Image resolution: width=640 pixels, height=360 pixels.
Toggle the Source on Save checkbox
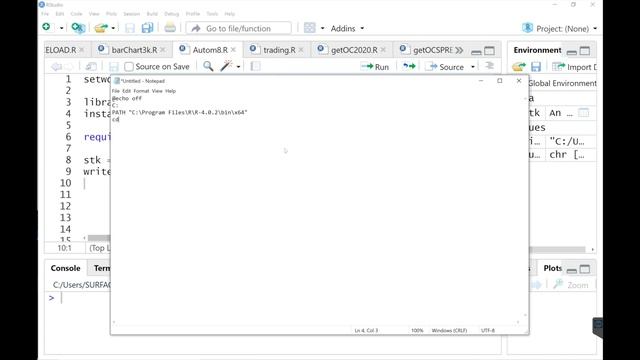[x=129, y=67]
